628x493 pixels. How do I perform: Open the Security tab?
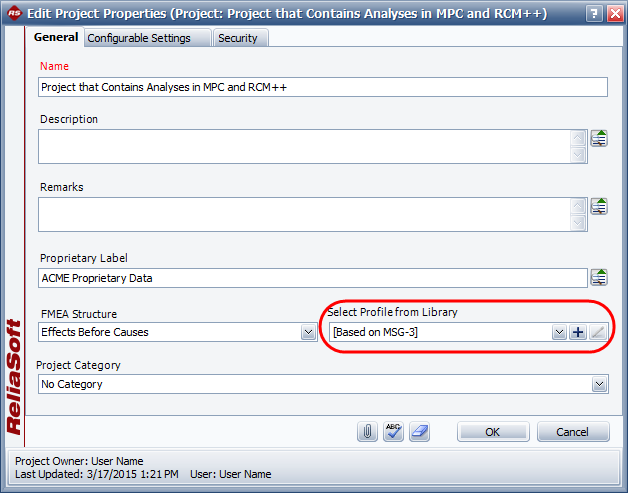click(238, 38)
